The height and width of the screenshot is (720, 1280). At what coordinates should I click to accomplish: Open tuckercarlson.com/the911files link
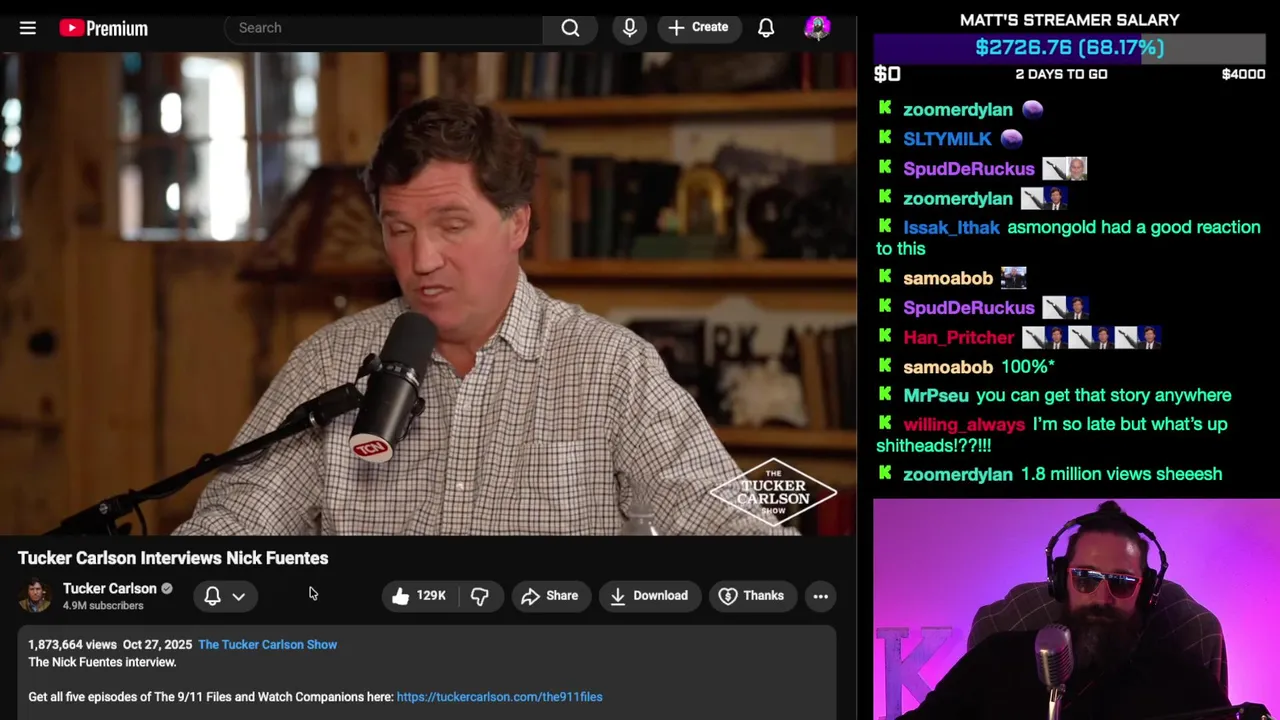pyautogui.click(x=500, y=697)
